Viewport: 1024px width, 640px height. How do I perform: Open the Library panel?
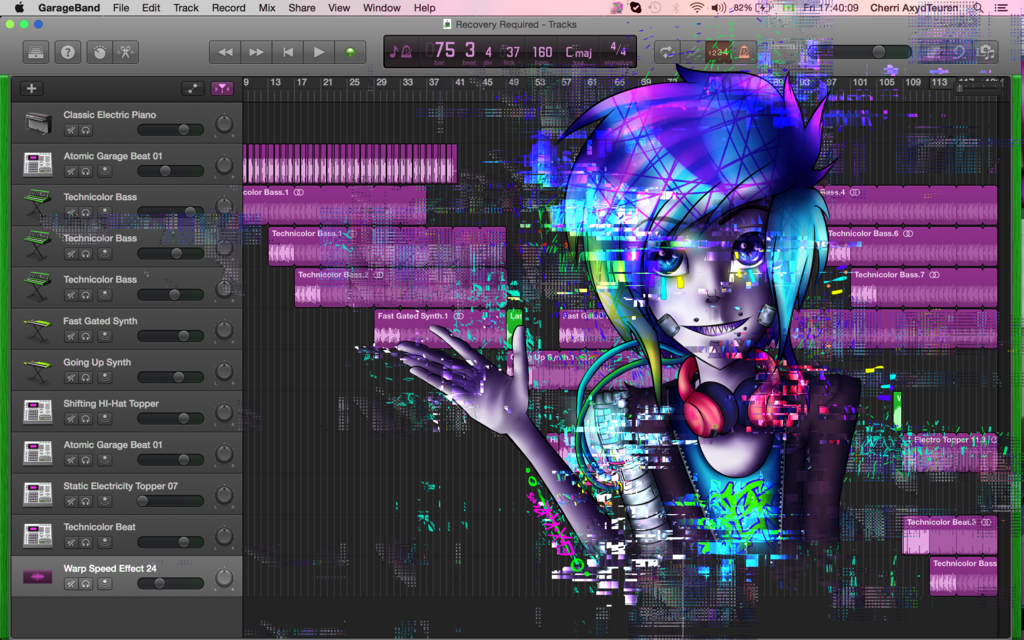[35, 52]
